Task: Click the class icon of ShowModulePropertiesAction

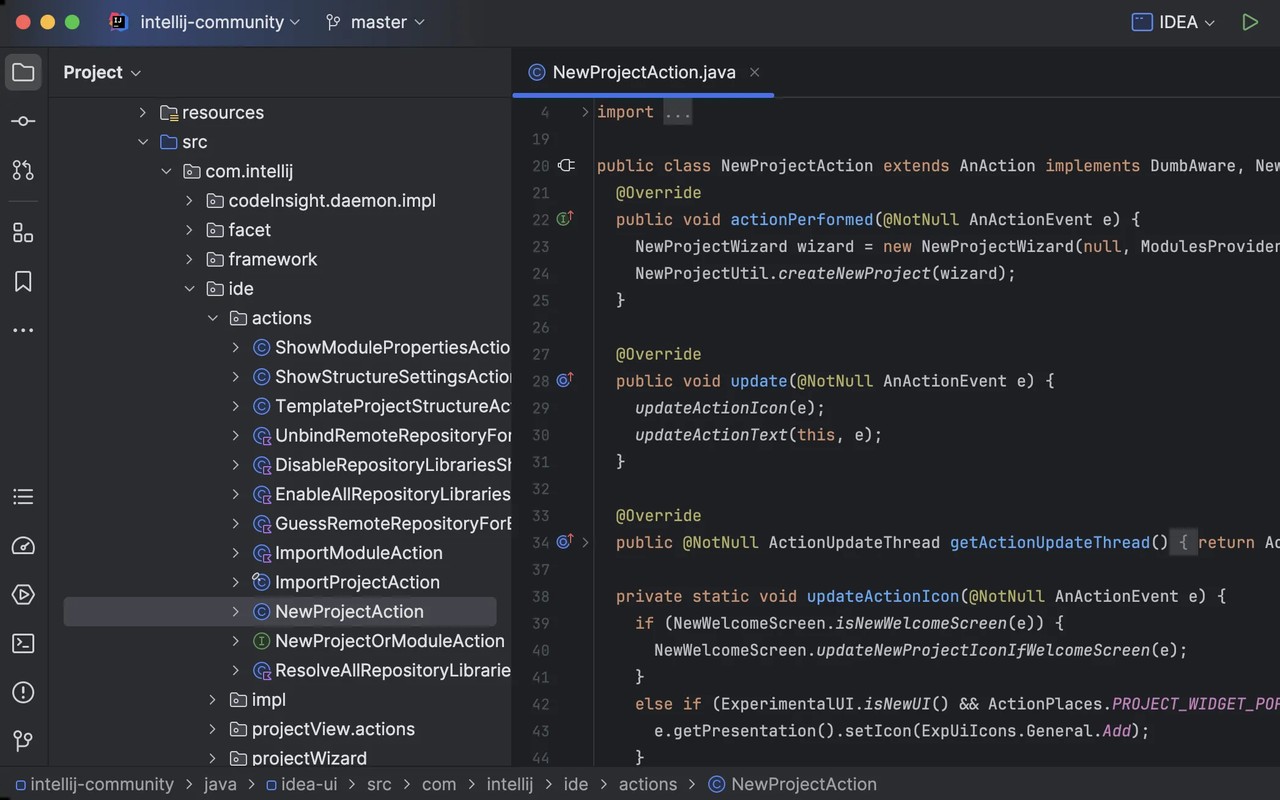Action: click(261, 347)
